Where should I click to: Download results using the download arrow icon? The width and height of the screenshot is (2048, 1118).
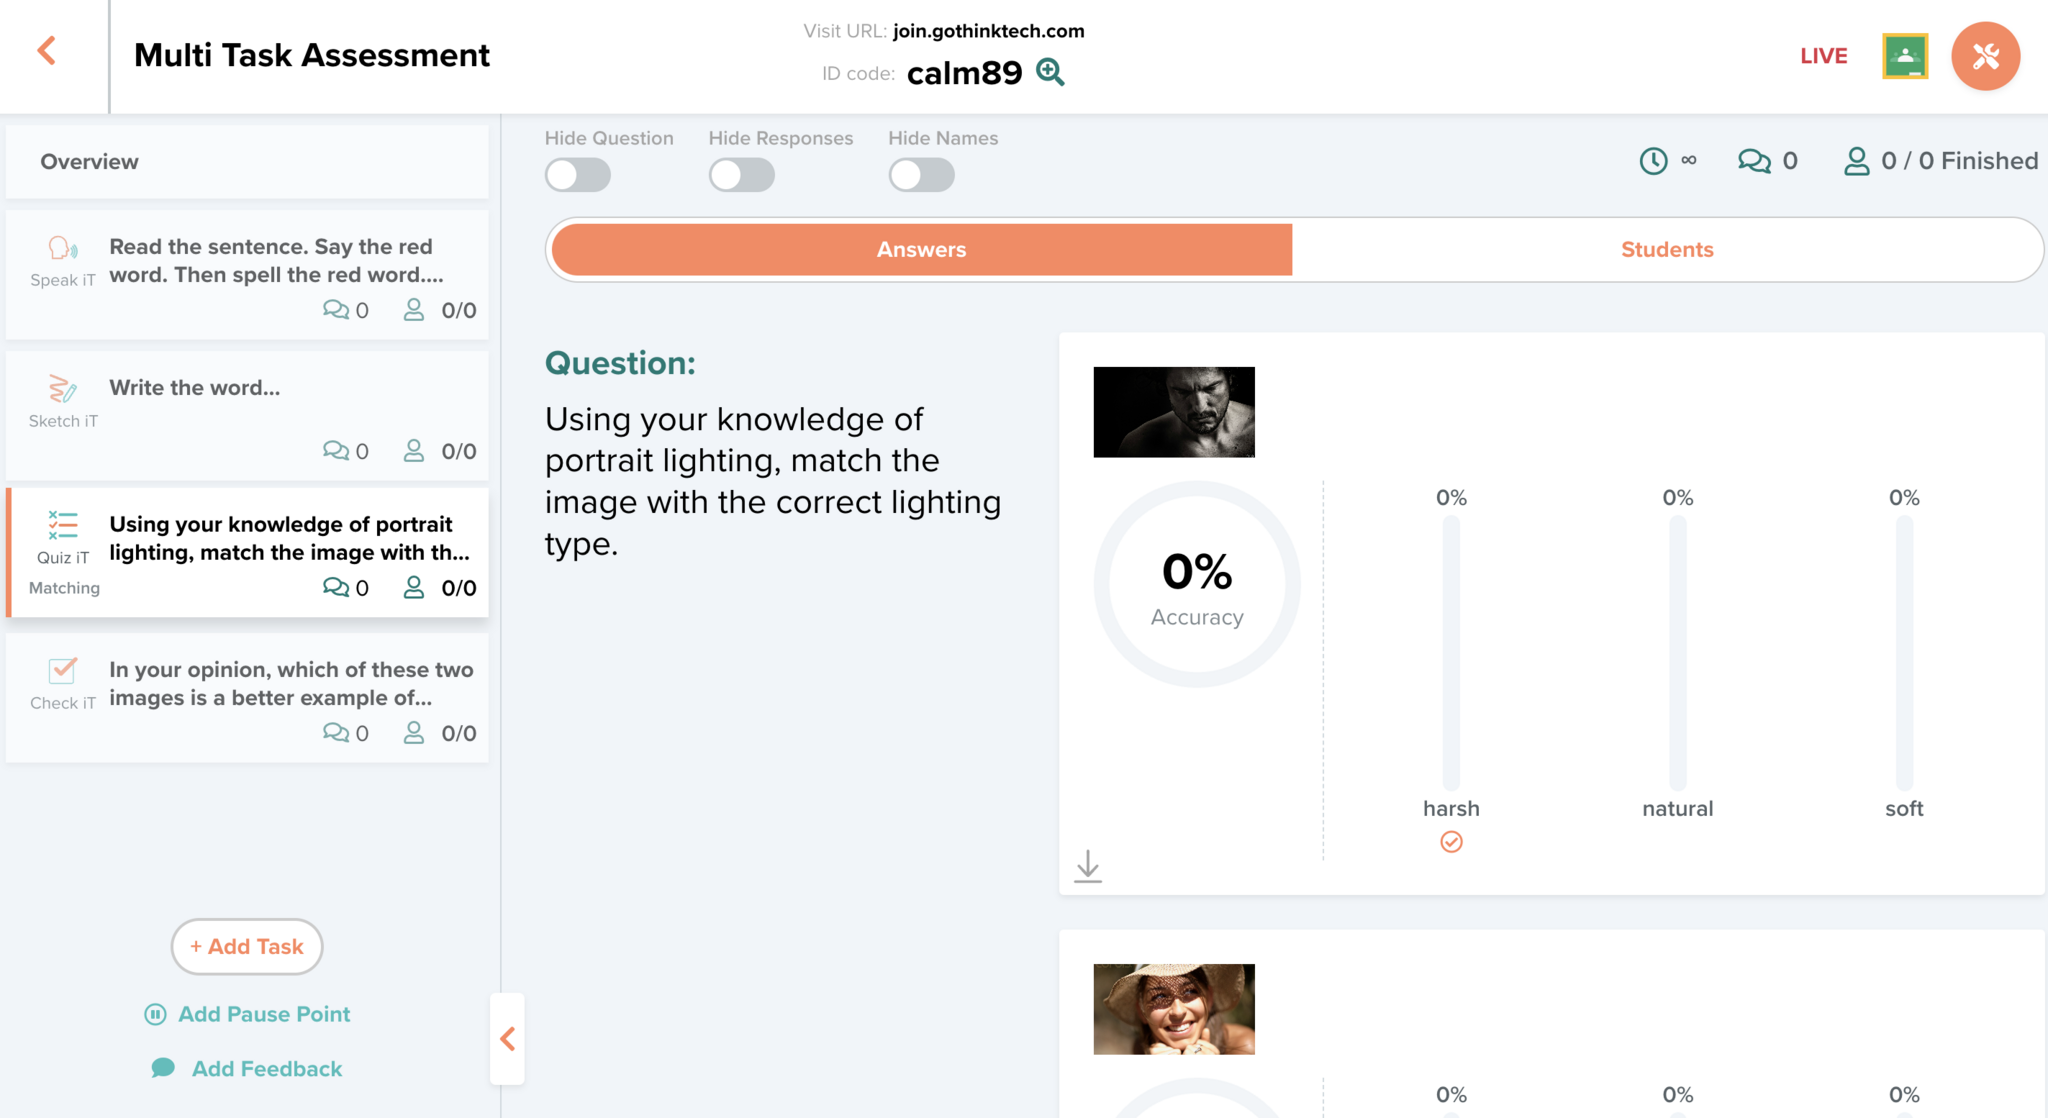click(1088, 866)
